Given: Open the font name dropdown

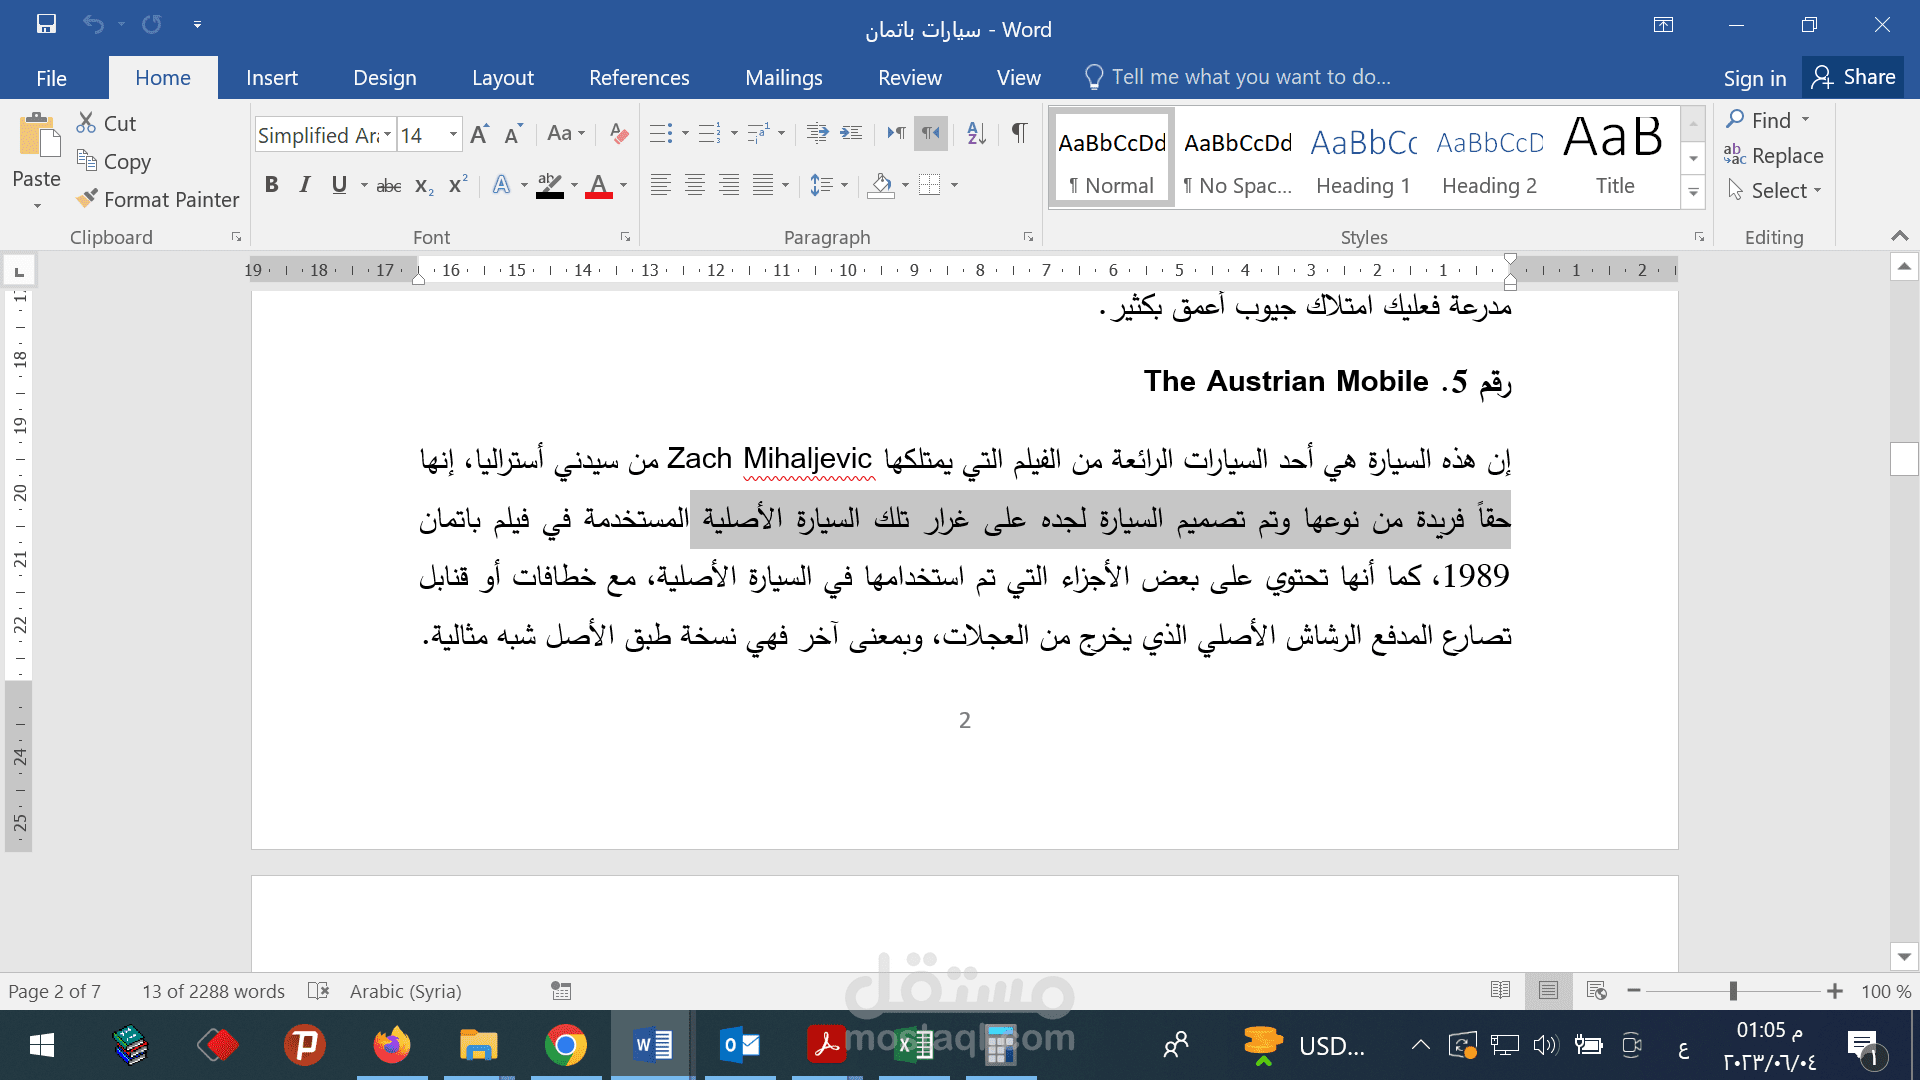Looking at the screenshot, I should [x=388, y=135].
